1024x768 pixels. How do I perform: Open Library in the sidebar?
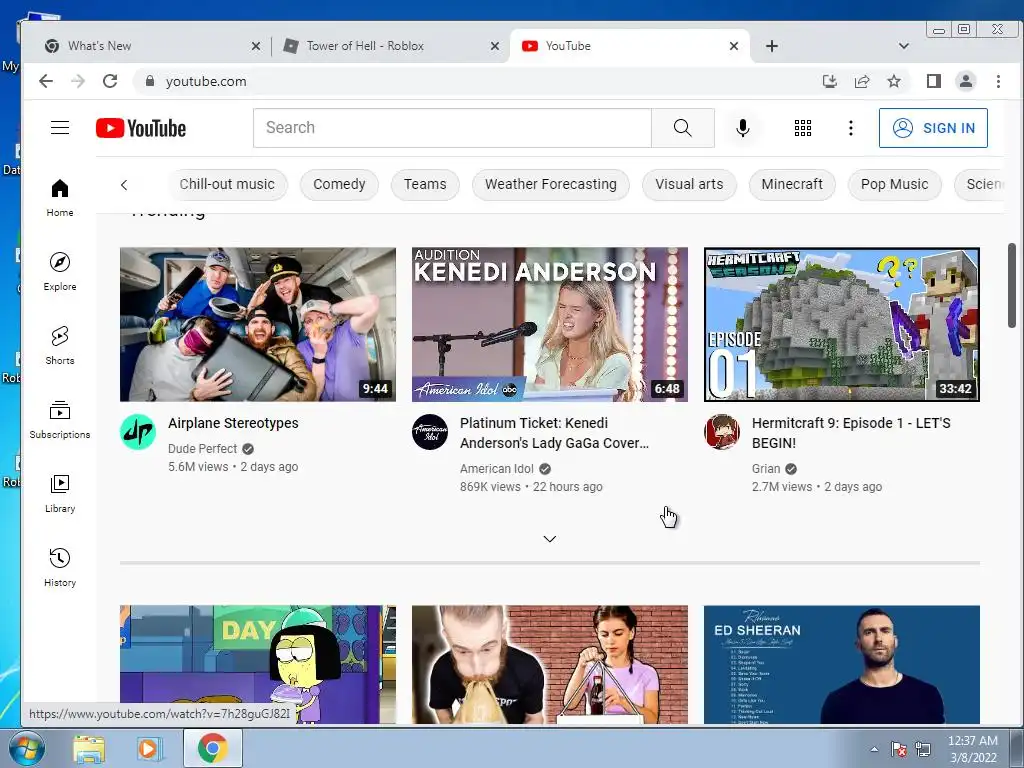(x=60, y=493)
